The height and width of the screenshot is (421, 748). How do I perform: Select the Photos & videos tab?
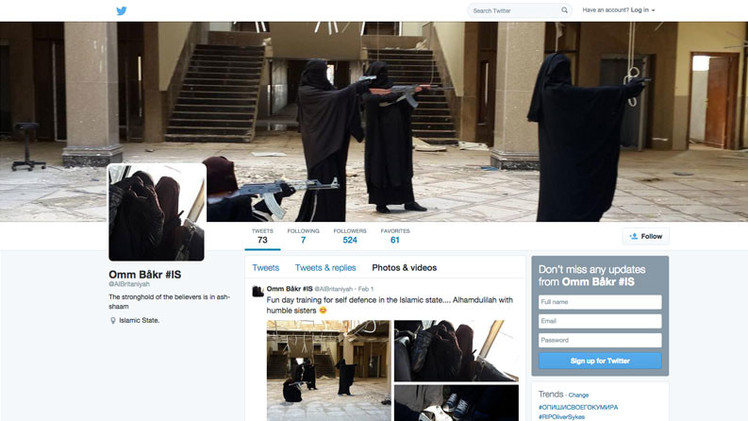[404, 267]
